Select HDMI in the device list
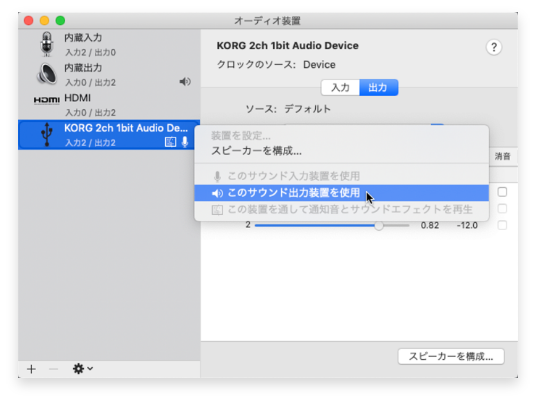The width and height of the screenshot is (536, 402). tap(109, 105)
